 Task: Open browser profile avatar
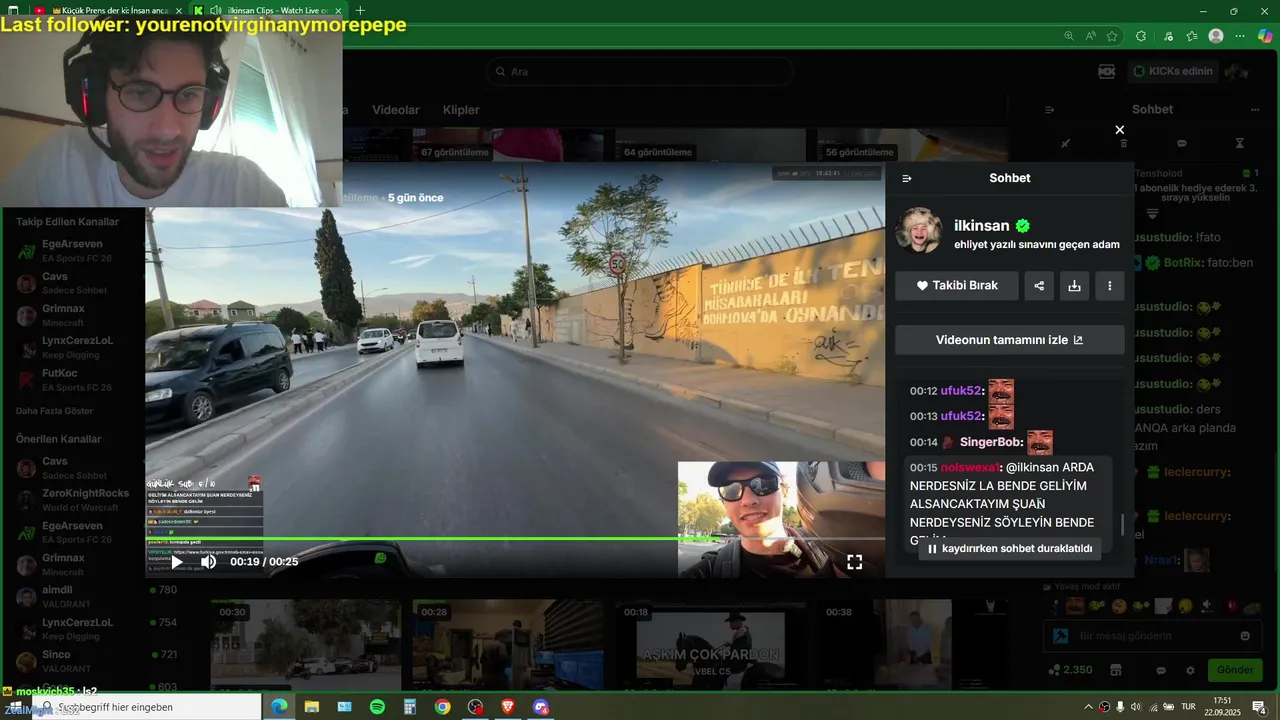point(1216,36)
